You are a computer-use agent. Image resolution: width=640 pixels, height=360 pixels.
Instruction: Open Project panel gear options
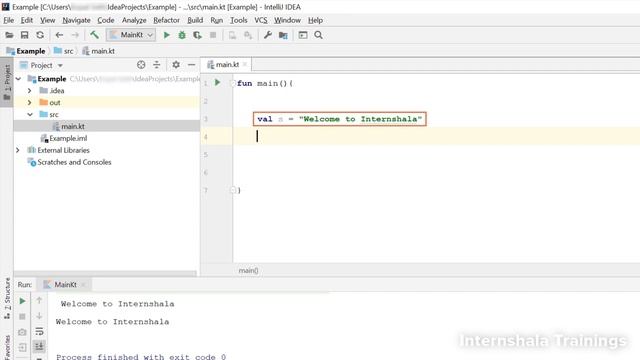pos(176,65)
